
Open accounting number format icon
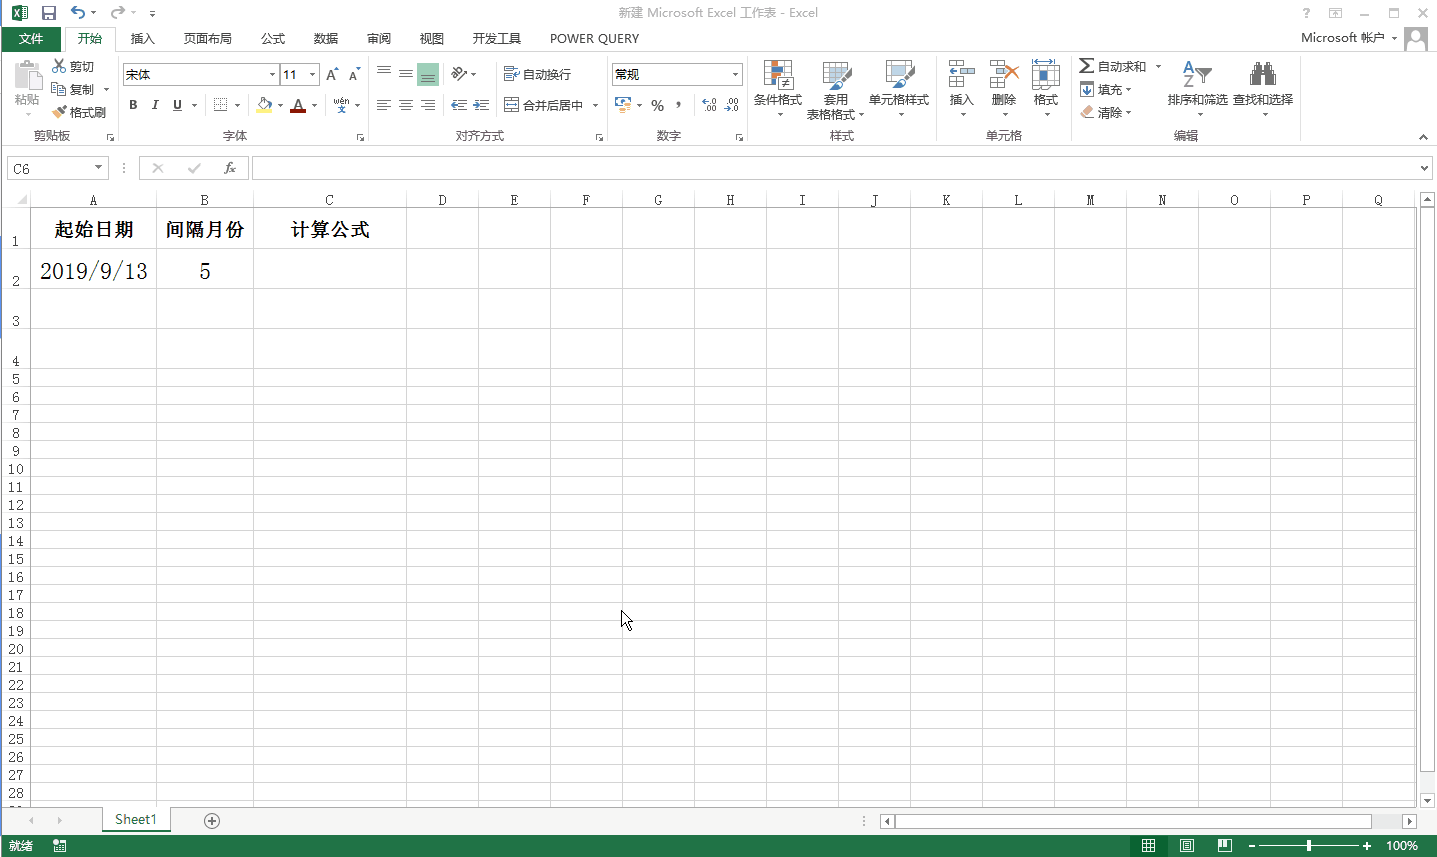click(623, 105)
